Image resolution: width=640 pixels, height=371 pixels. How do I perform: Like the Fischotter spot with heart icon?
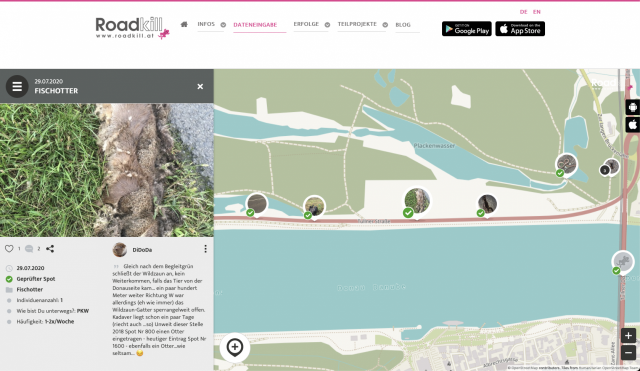point(9,249)
